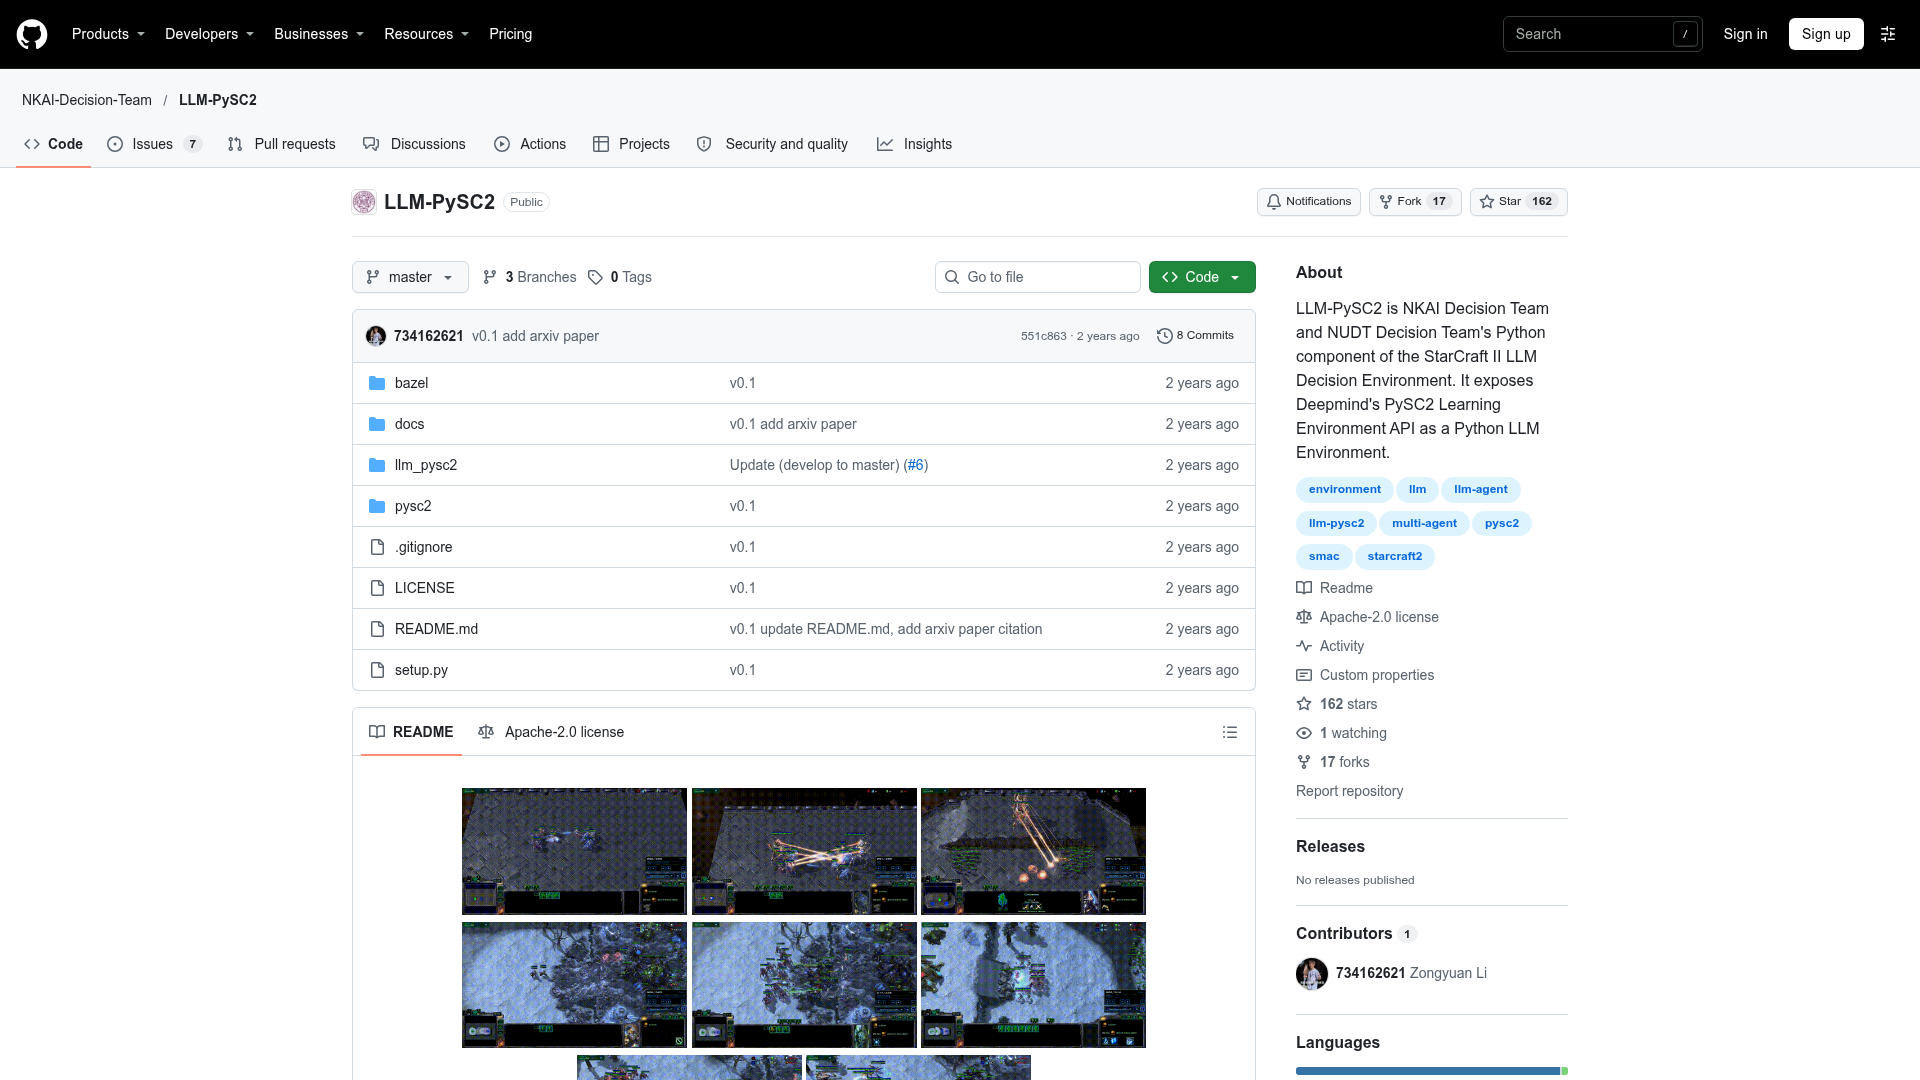Click the docs folder icon
This screenshot has width=1920, height=1080.
tap(377, 424)
